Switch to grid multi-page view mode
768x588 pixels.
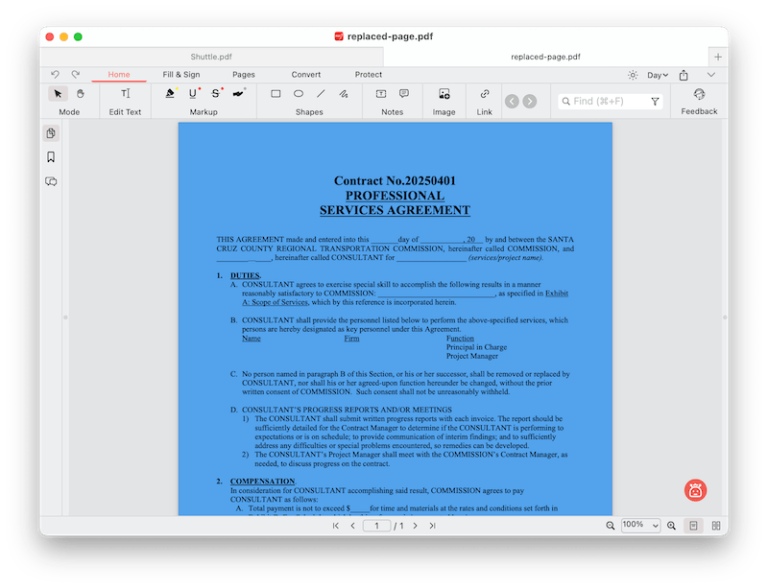pos(716,526)
